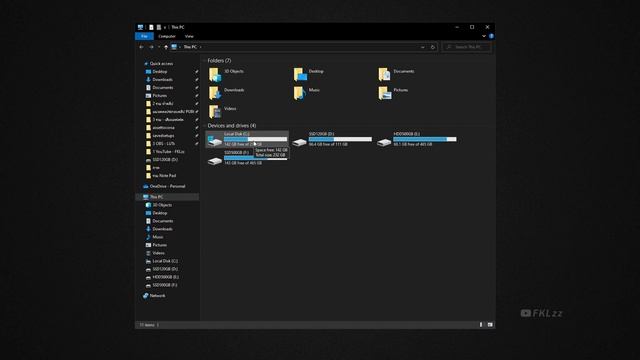
Task: Open the Desktop folder in the main pane
Action: [309, 74]
